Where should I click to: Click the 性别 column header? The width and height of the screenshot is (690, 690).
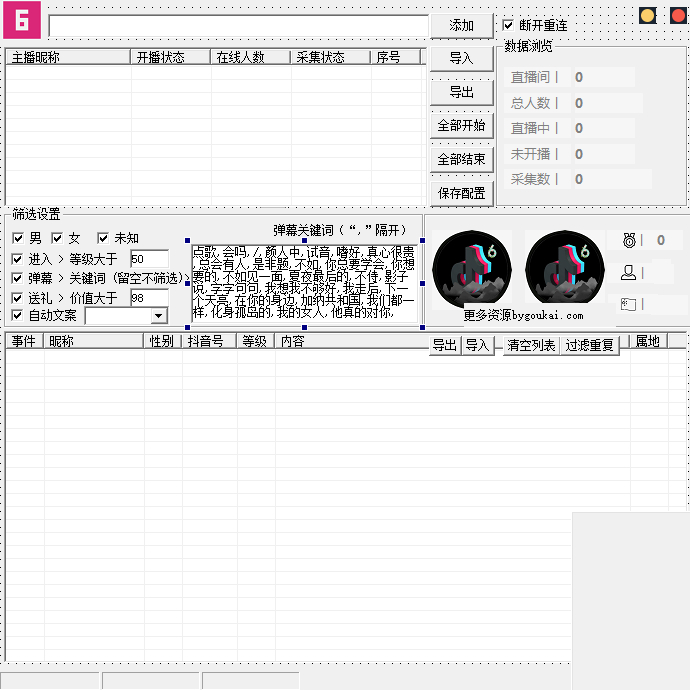163,341
